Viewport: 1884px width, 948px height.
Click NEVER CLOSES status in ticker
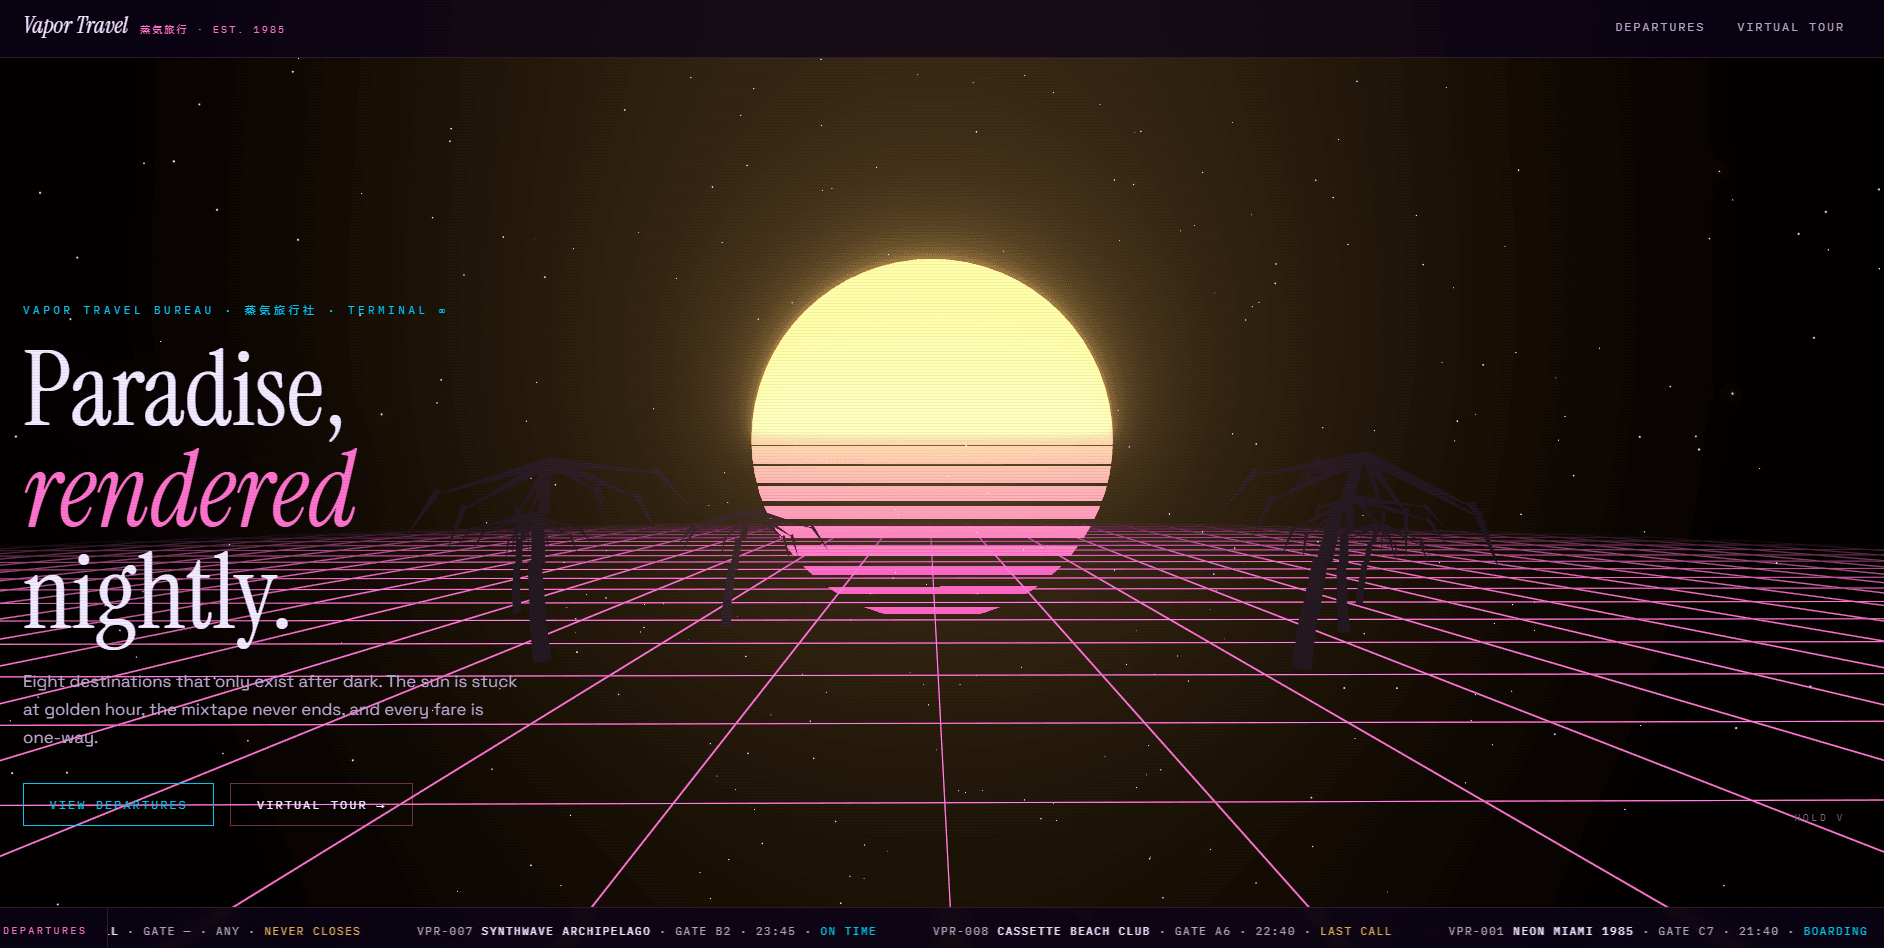pos(312,932)
